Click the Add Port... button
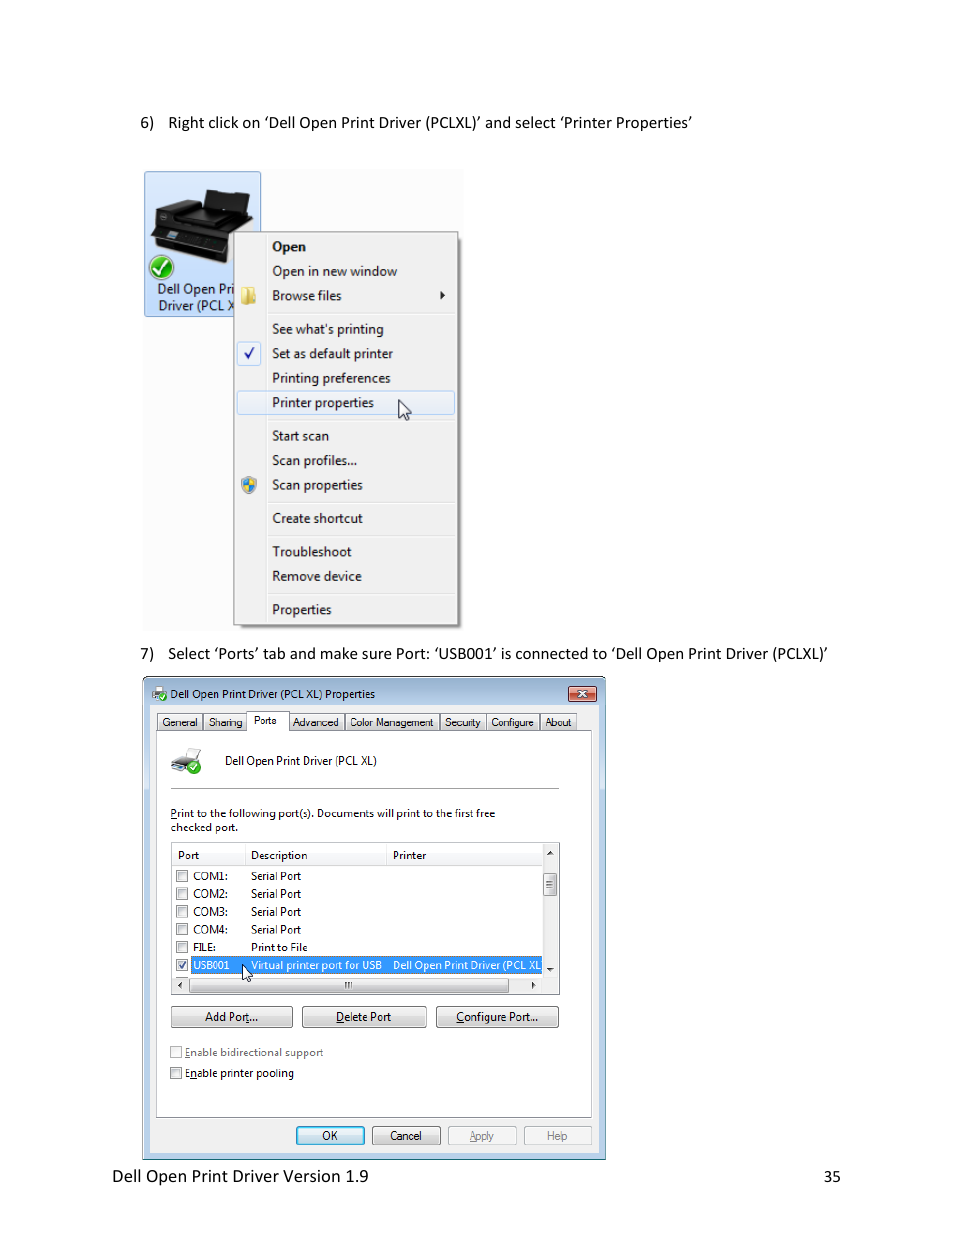The width and height of the screenshot is (954, 1235). click(232, 1017)
